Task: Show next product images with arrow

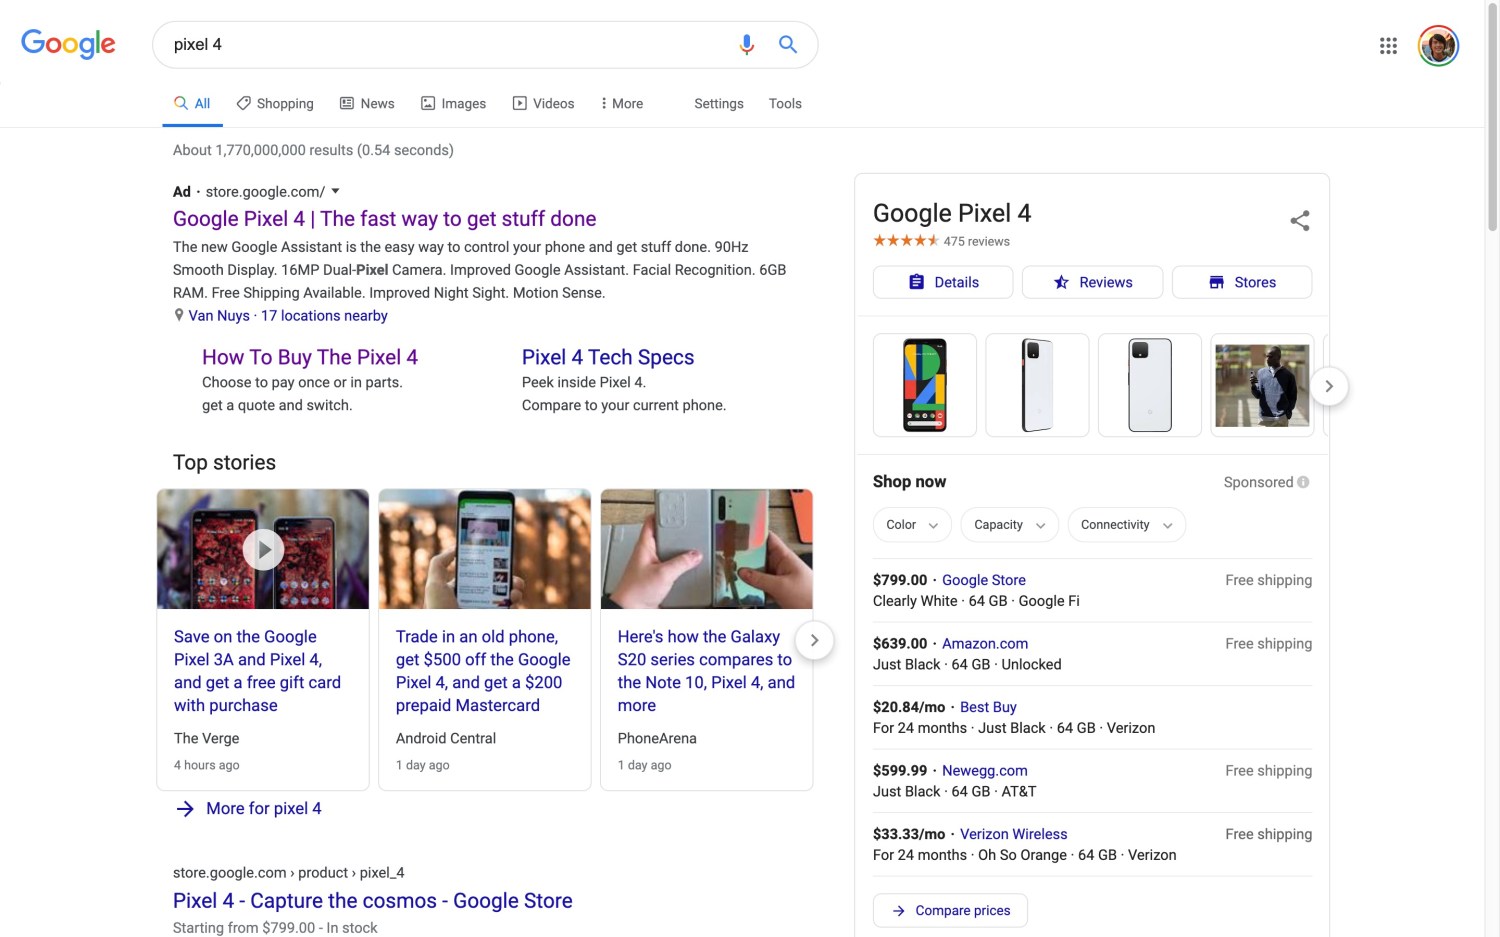Action: (x=1328, y=386)
